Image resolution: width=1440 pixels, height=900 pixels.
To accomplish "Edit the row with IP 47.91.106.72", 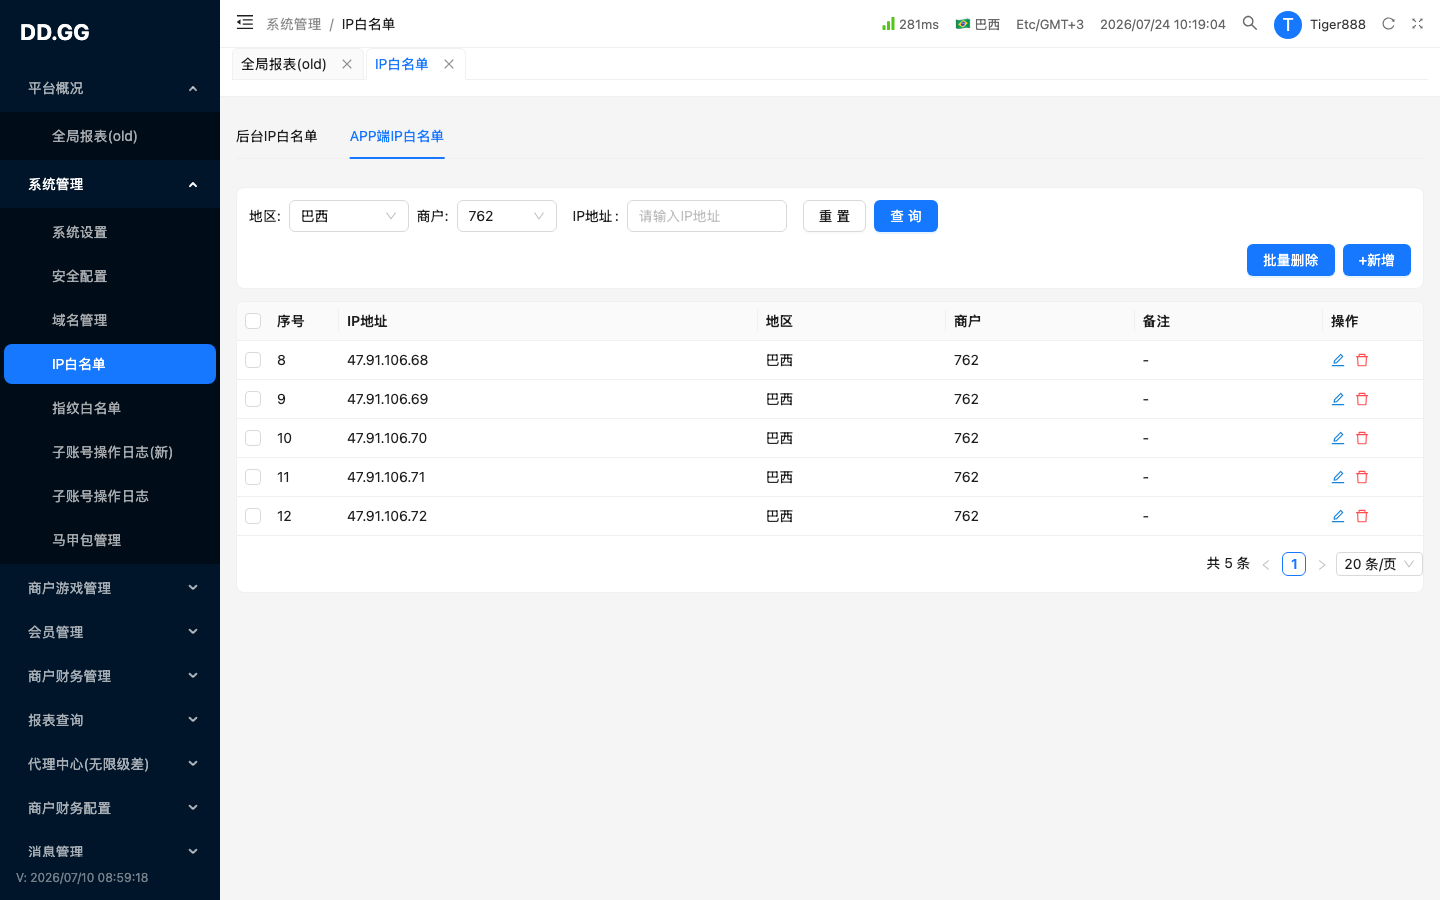I will click(x=1338, y=516).
